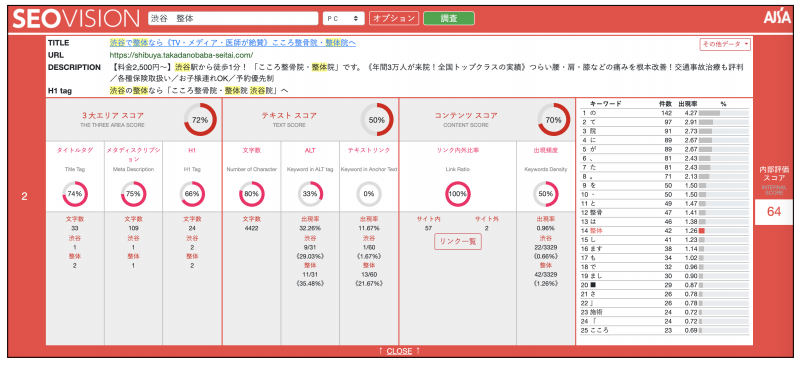Click the 3大エリア スコア heading
The height and width of the screenshot is (365, 801).
[113, 115]
